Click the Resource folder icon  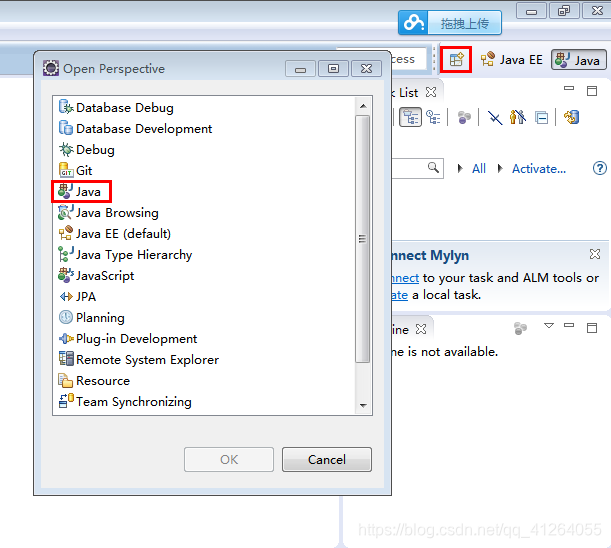(x=65, y=380)
